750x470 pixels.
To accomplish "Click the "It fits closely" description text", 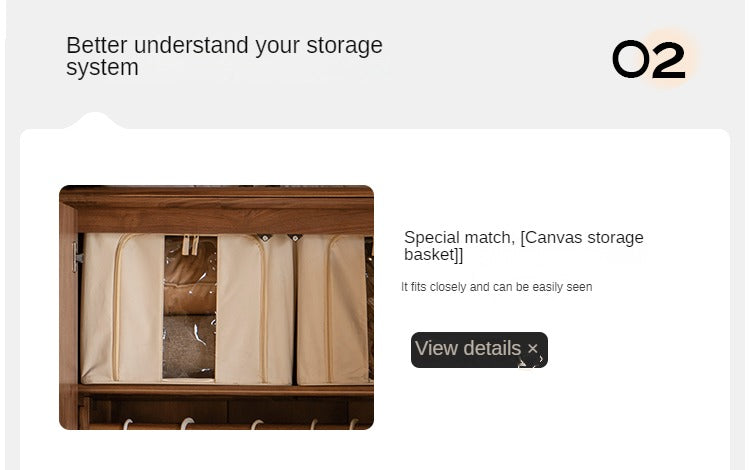I will pyautogui.click(x=496, y=287).
